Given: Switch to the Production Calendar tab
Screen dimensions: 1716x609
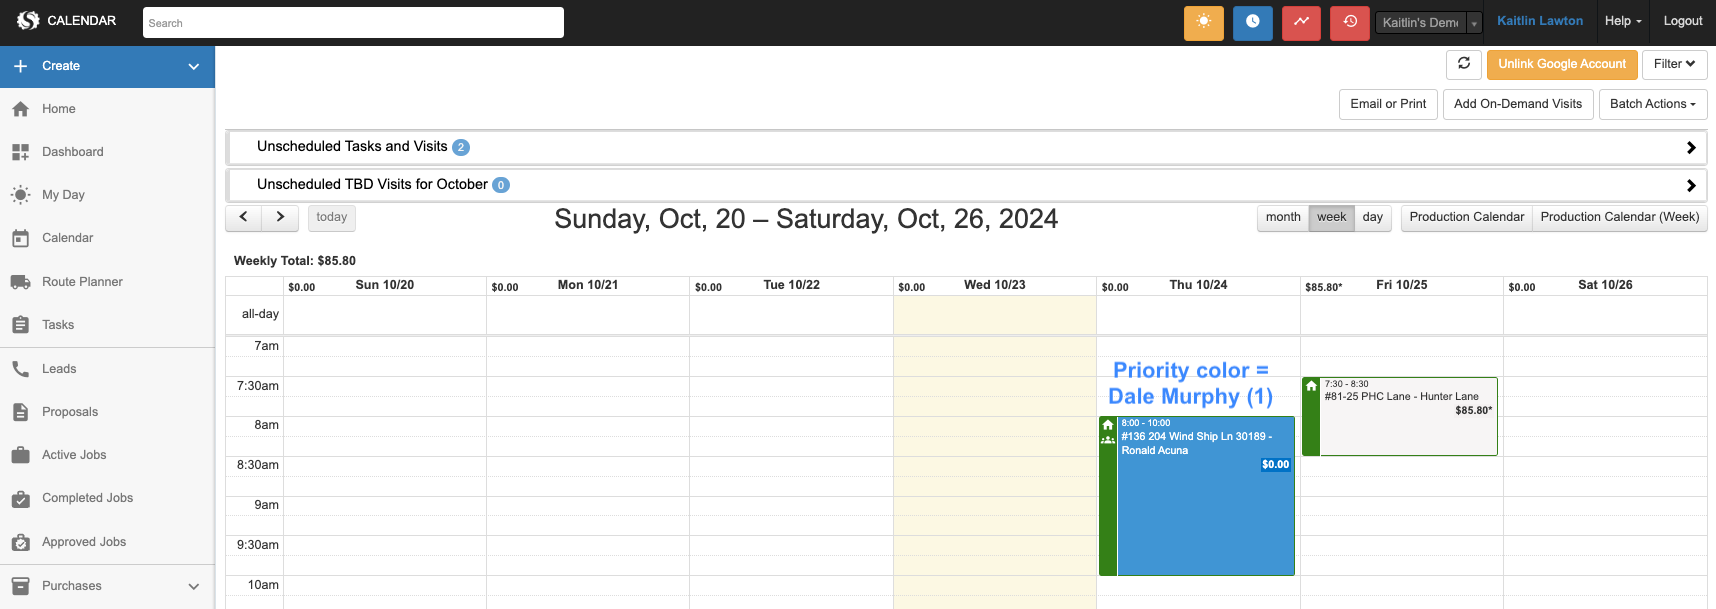Looking at the screenshot, I should point(1466,217).
